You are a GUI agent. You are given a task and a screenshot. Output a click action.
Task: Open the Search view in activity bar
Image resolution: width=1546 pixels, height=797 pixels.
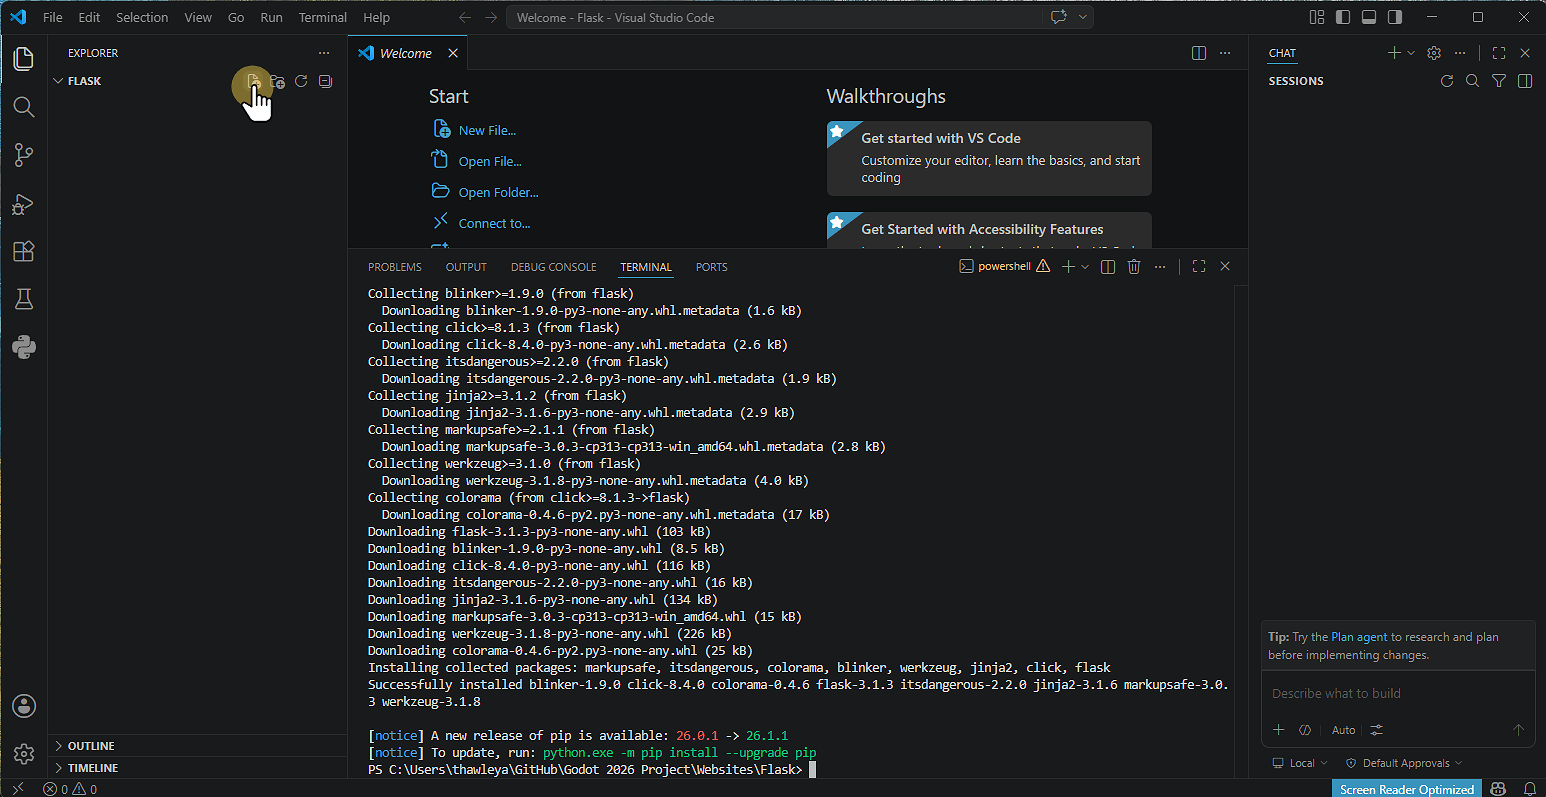point(24,107)
